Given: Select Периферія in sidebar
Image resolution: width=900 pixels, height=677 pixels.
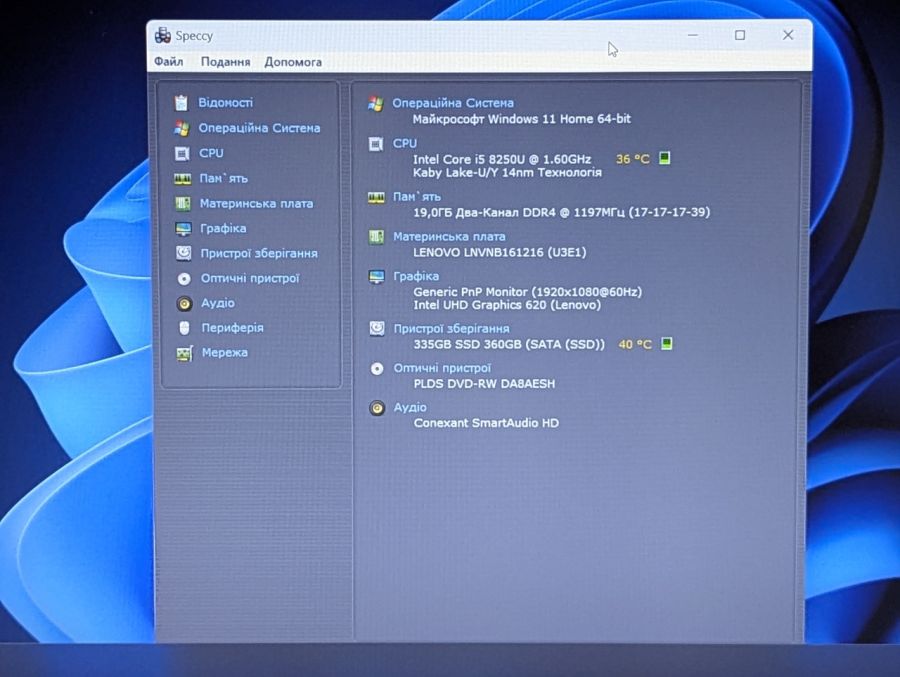Looking at the screenshot, I should pos(232,327).
